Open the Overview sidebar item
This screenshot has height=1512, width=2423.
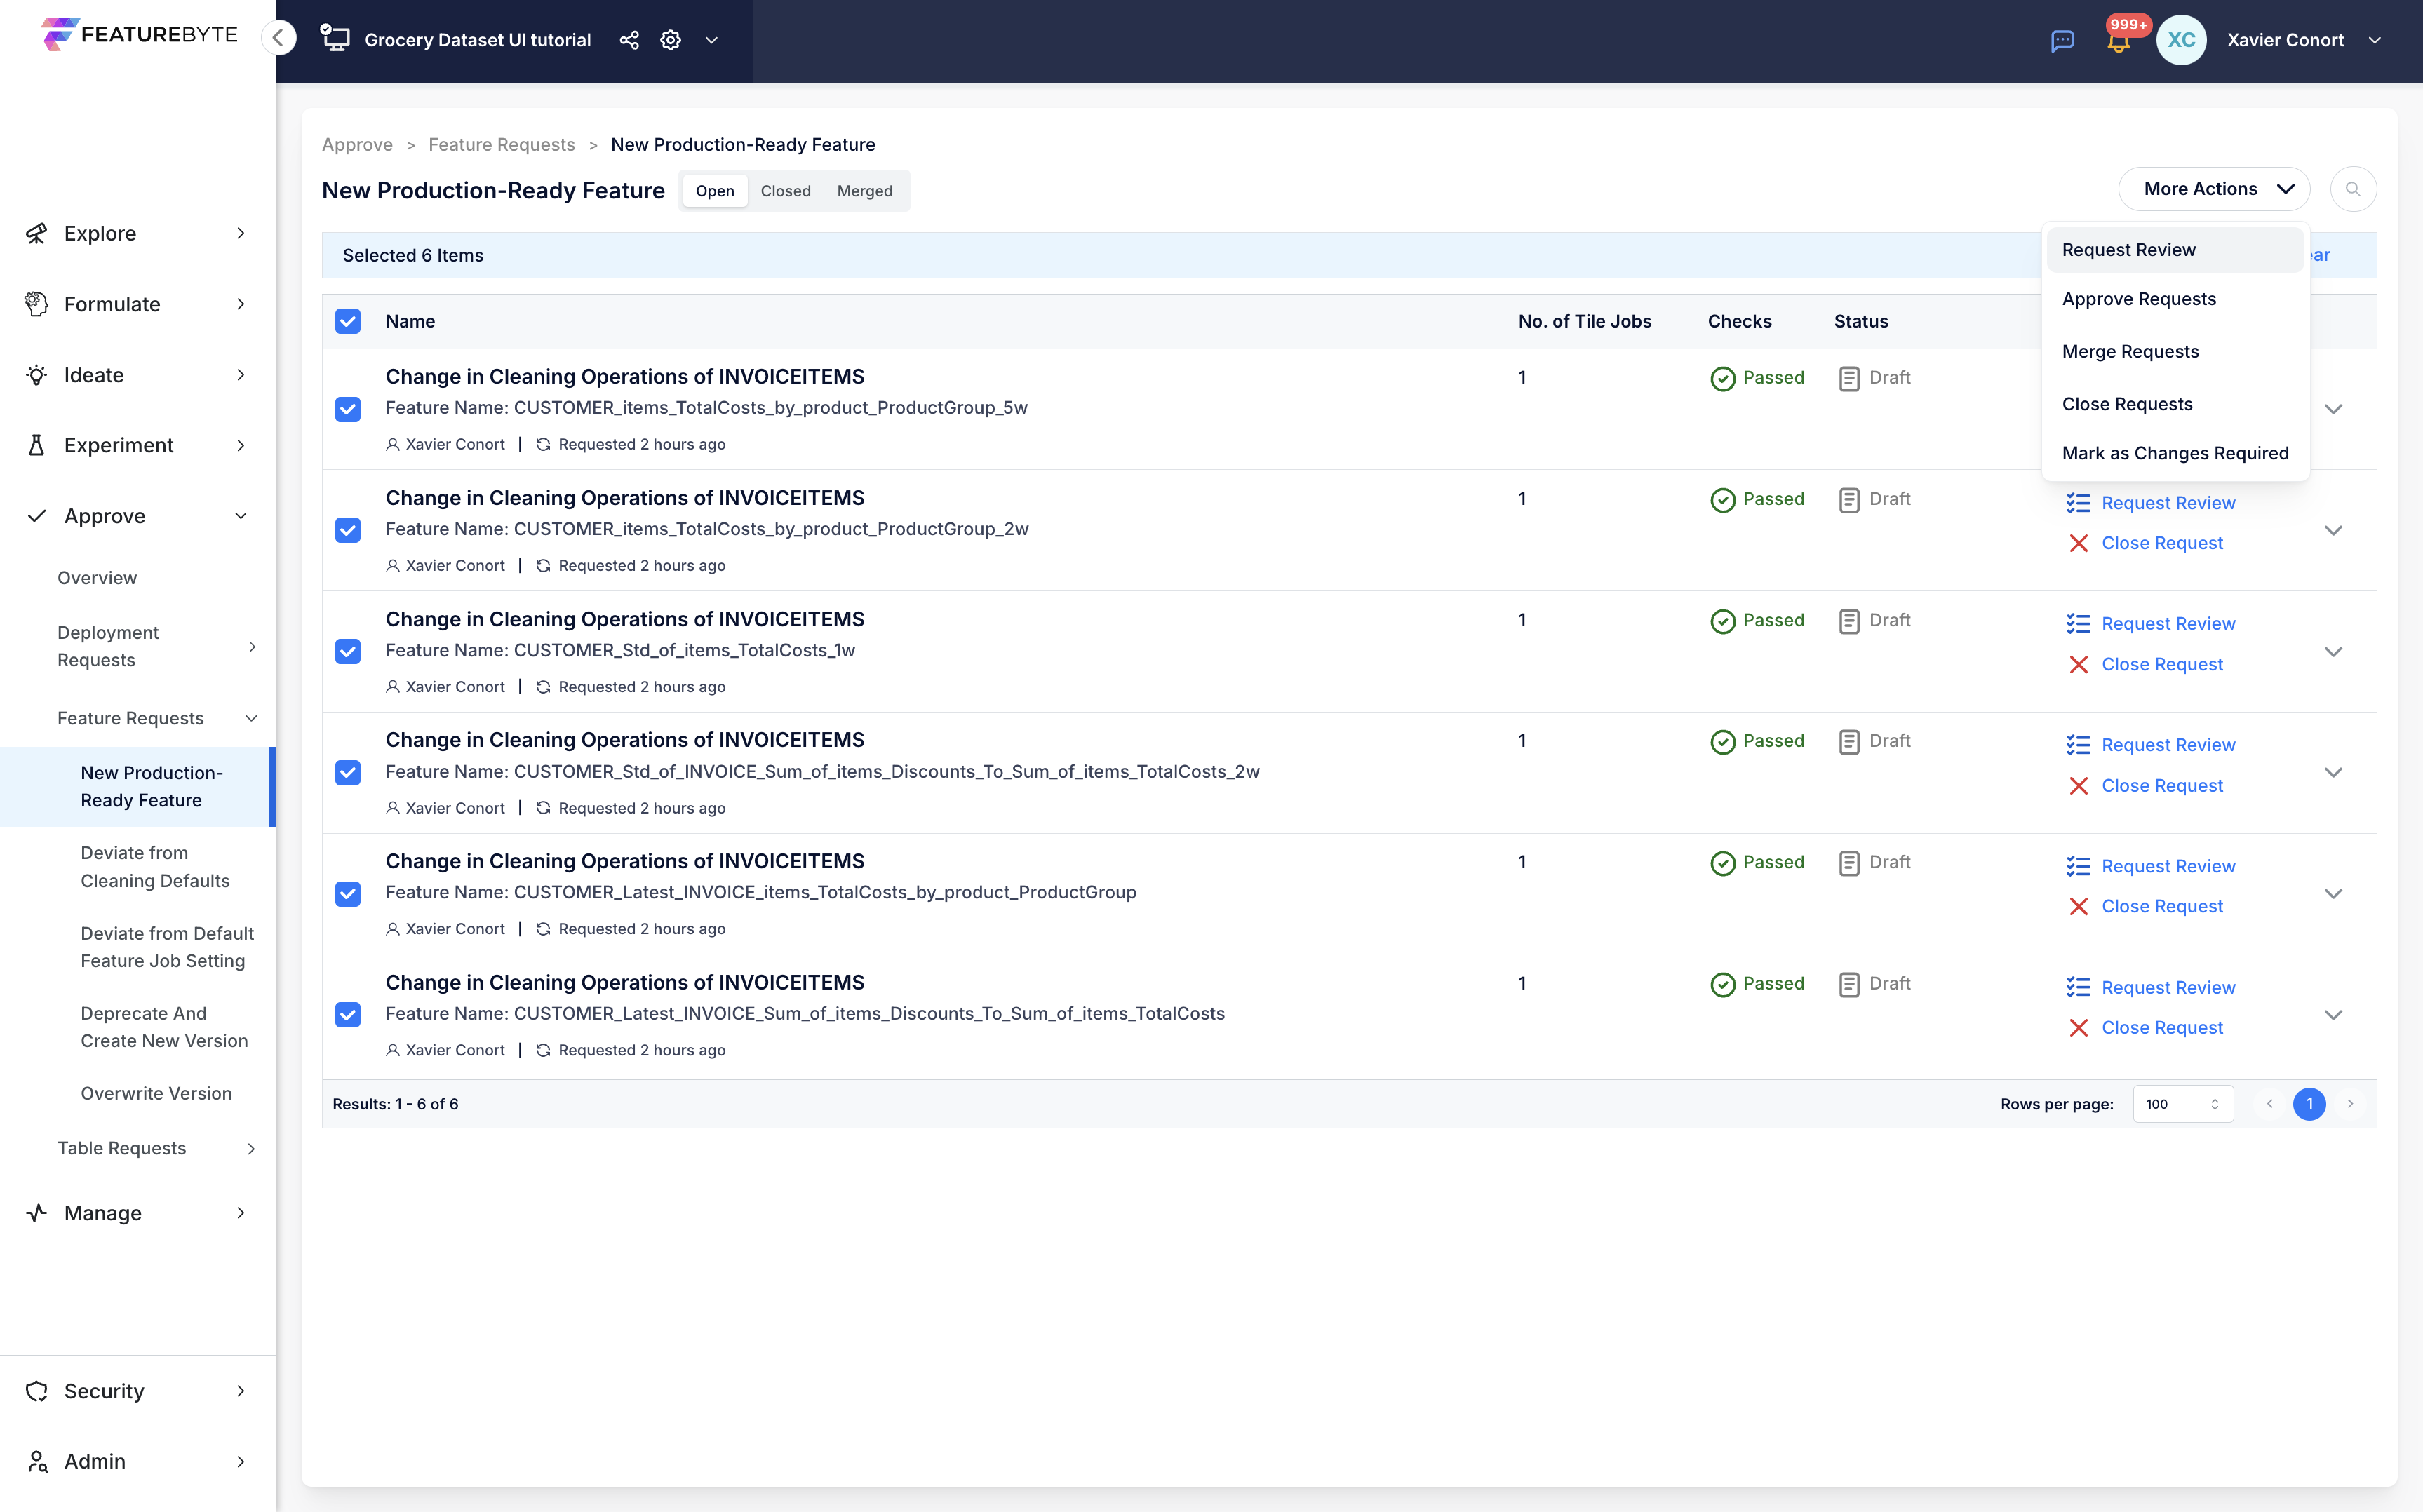(97, 578)
